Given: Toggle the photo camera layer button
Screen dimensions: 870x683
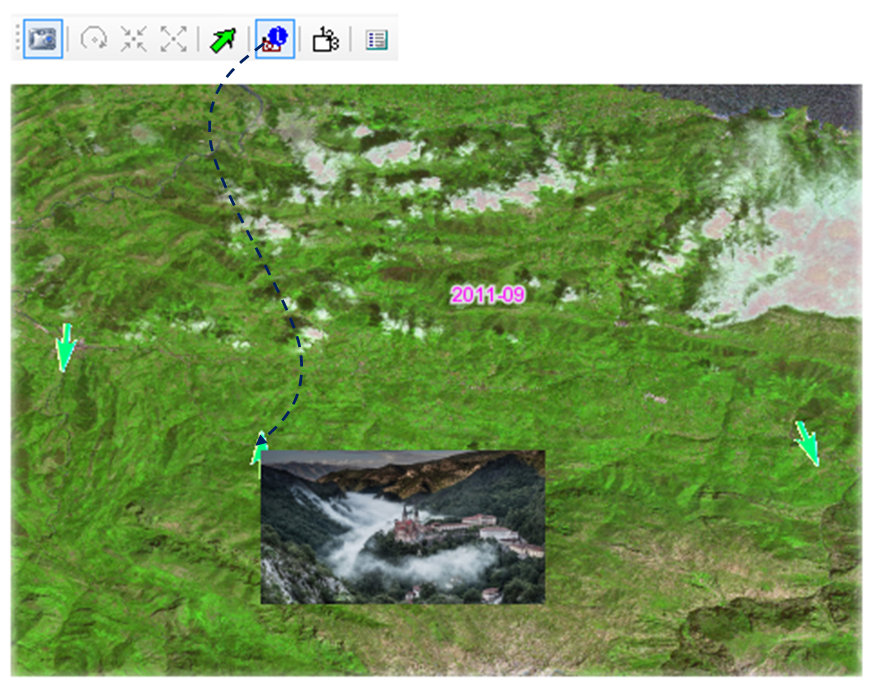Looking at the screenshot, I should (43, 39).
